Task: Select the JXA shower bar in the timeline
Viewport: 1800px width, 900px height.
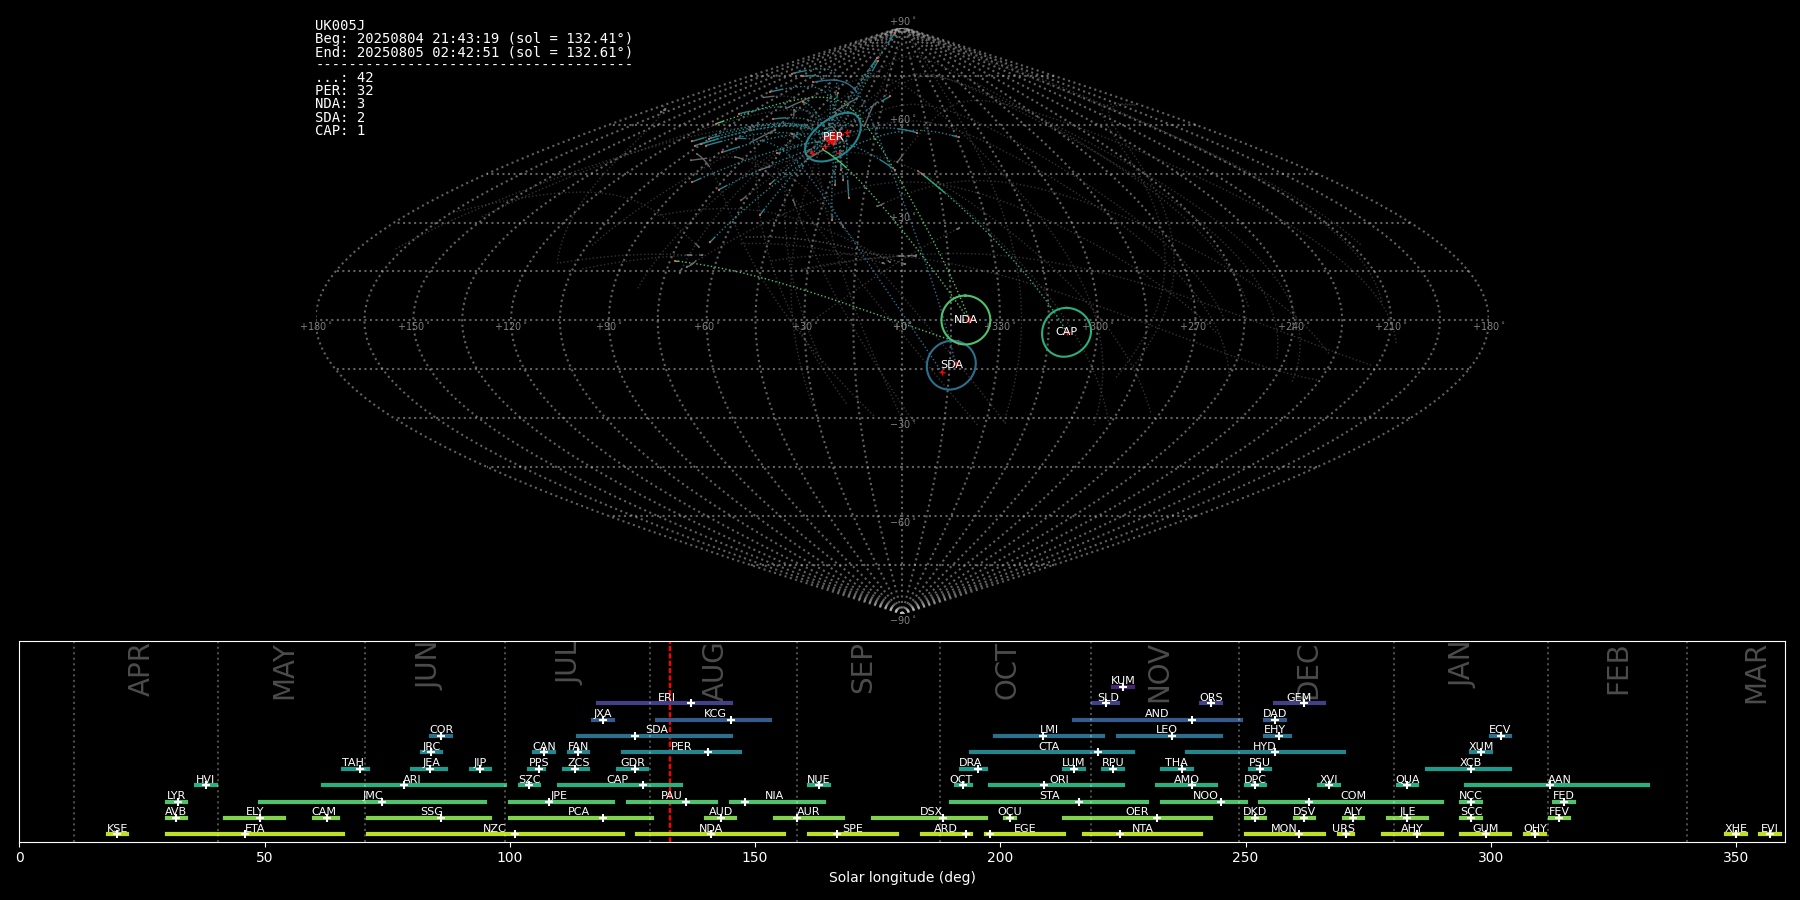Action: coord(602,720)
